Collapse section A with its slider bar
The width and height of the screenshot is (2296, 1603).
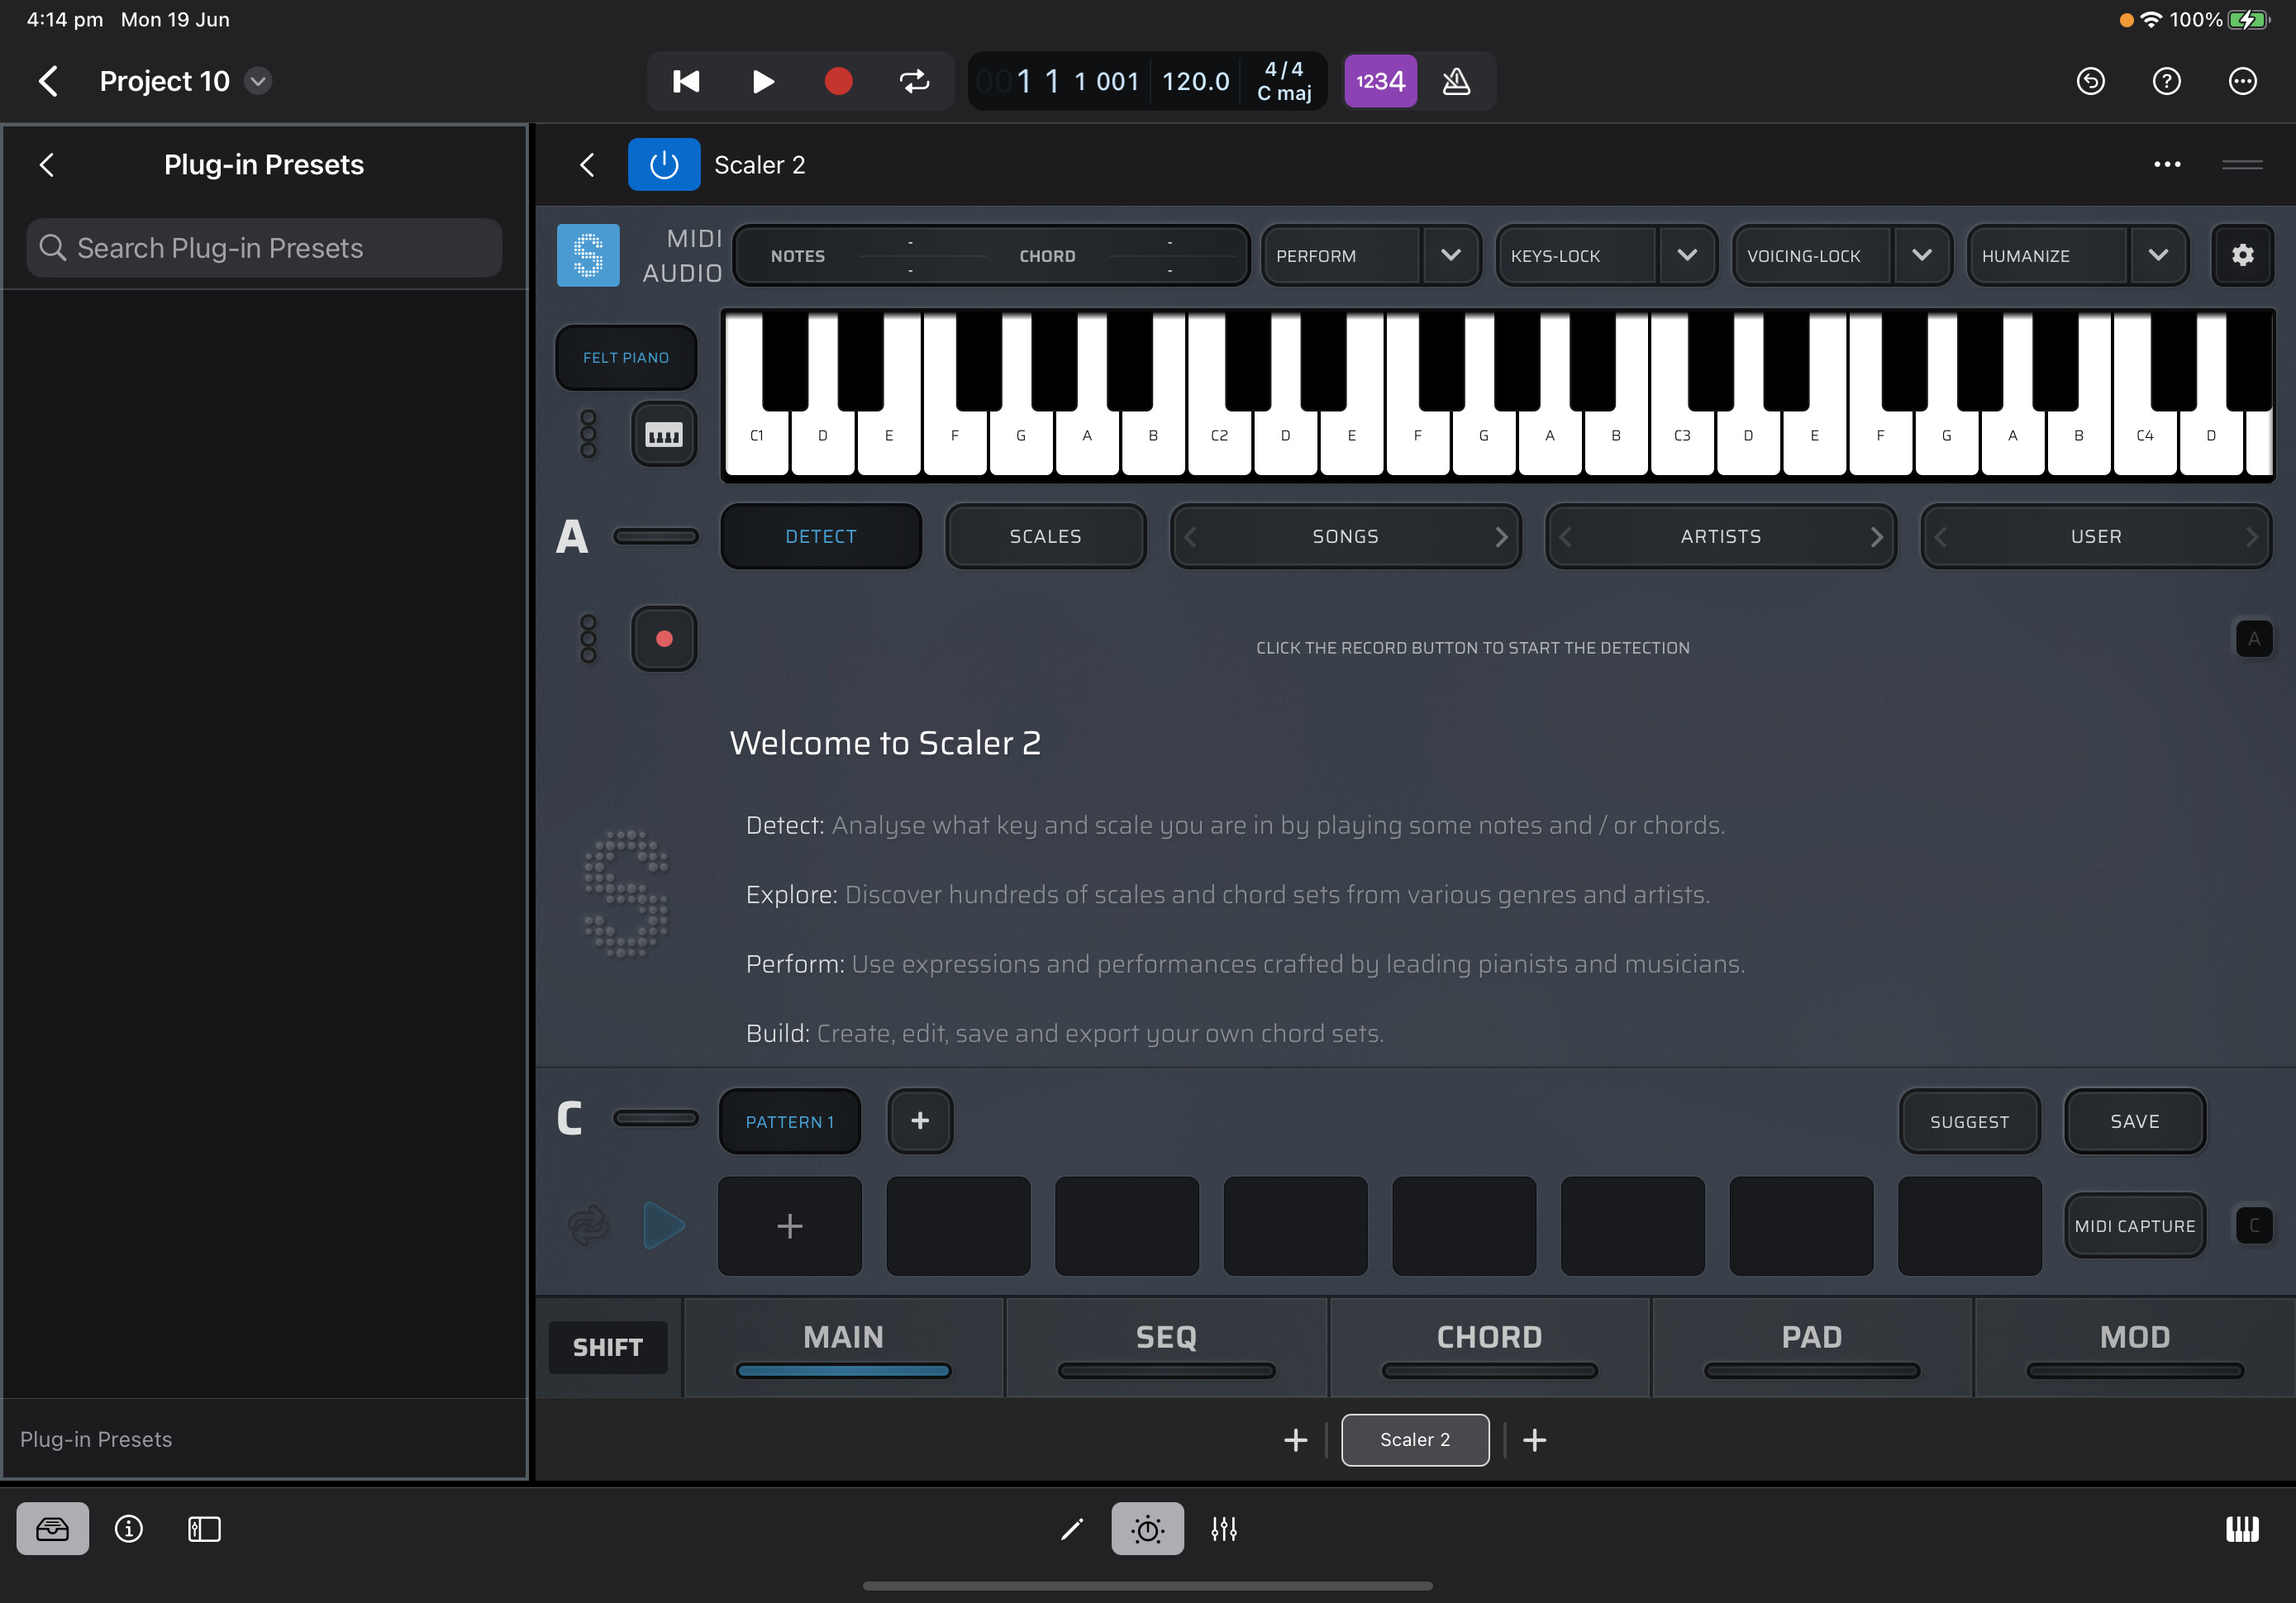click(656, 537)
